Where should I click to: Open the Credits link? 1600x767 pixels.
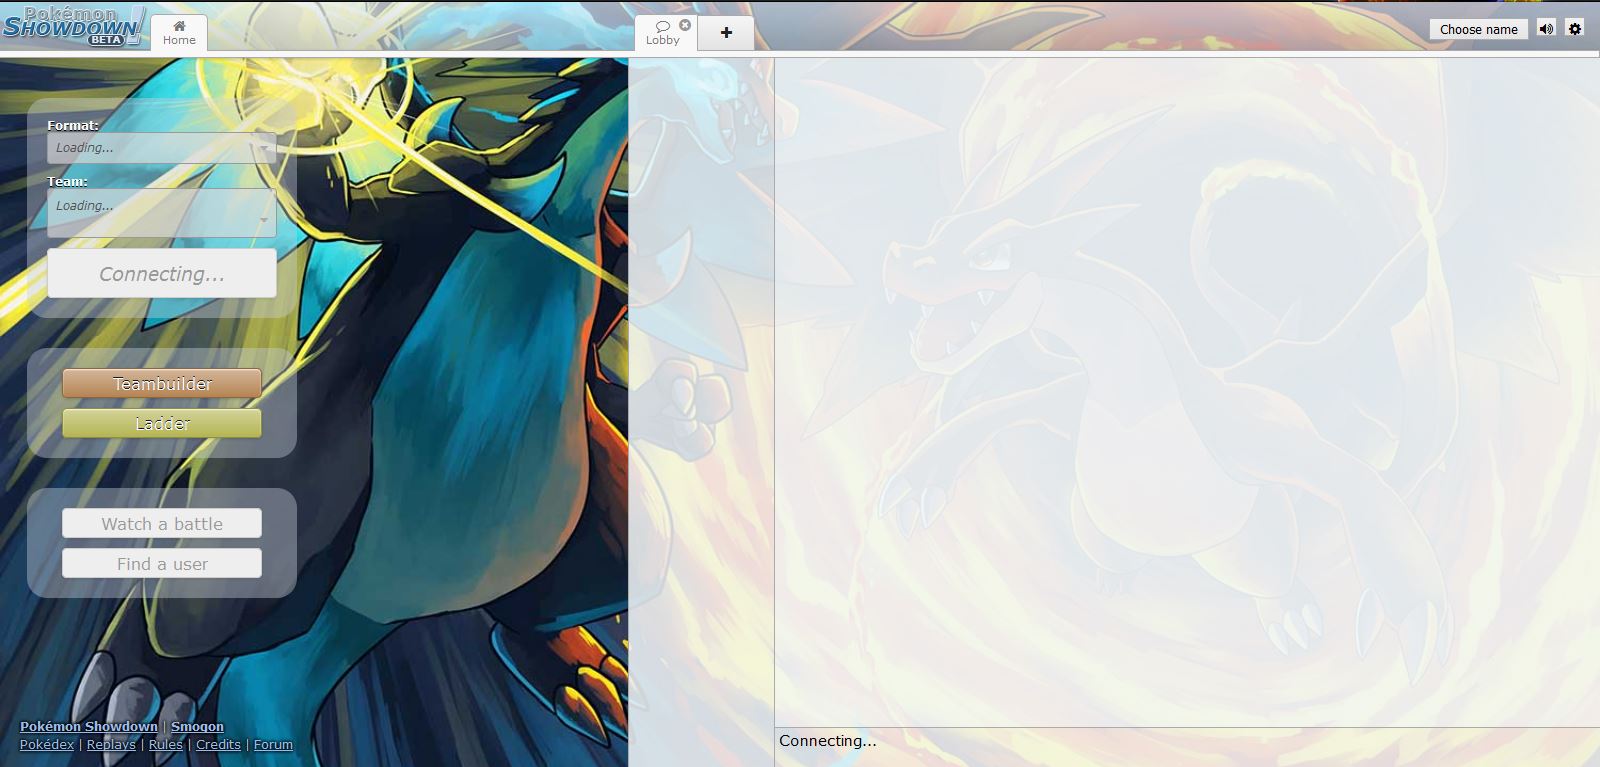[218, 744]
